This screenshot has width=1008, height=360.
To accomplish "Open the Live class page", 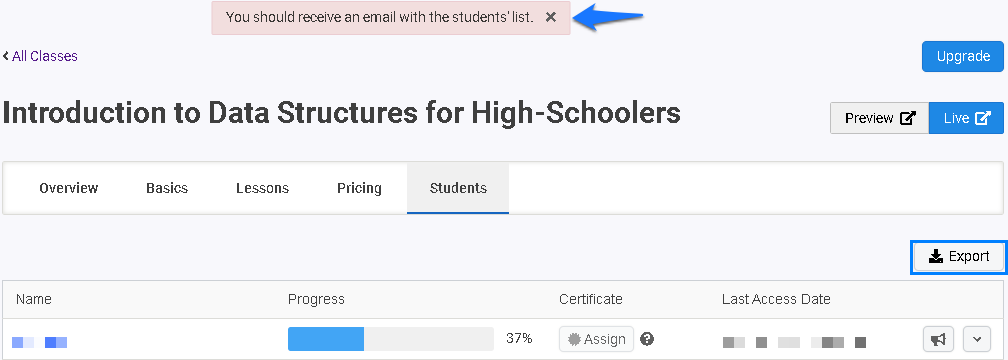I will 966,118.
